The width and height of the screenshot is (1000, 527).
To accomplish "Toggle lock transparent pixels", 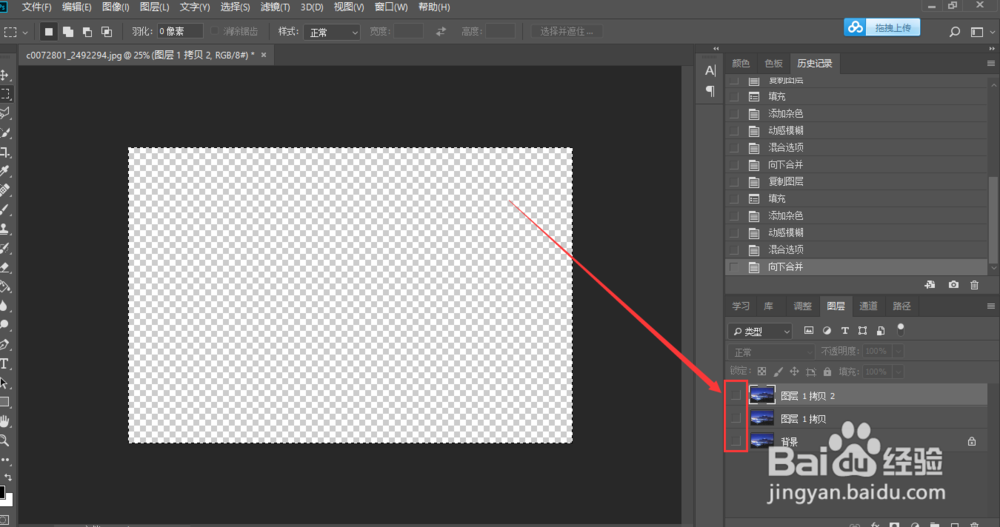I will [x=761, y=371].
